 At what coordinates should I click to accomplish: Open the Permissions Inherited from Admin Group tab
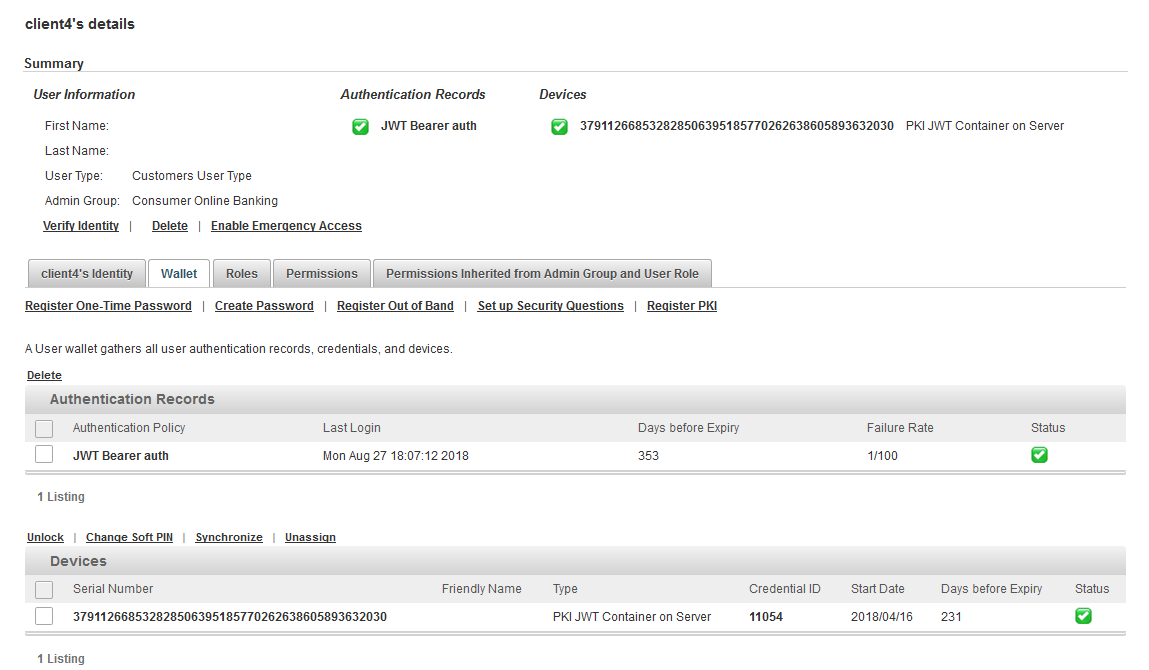[541, 272]
